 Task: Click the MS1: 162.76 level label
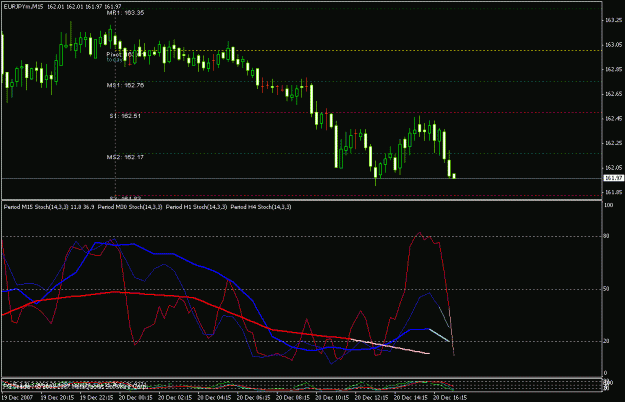[125, 85]
